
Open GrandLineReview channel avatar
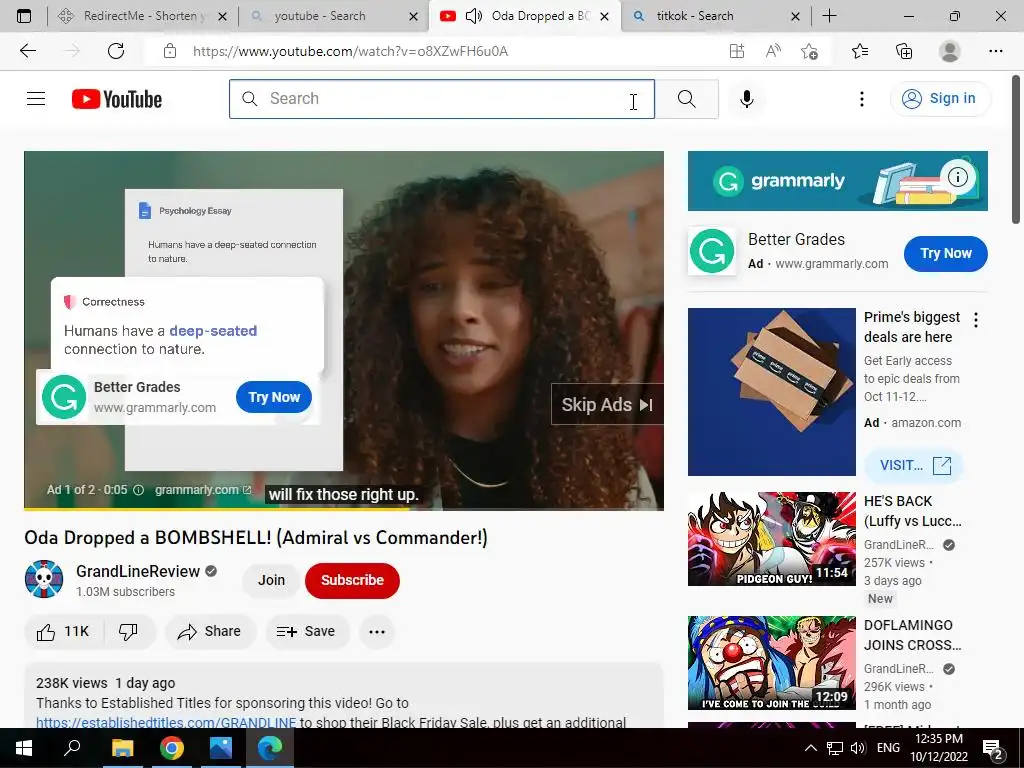coord(44,579)
